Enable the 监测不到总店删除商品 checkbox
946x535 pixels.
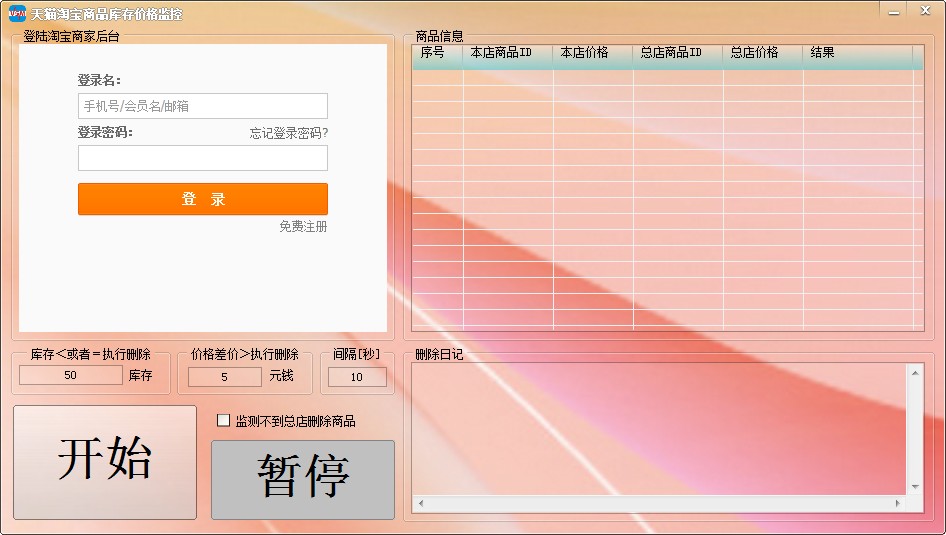pos(224,421)
